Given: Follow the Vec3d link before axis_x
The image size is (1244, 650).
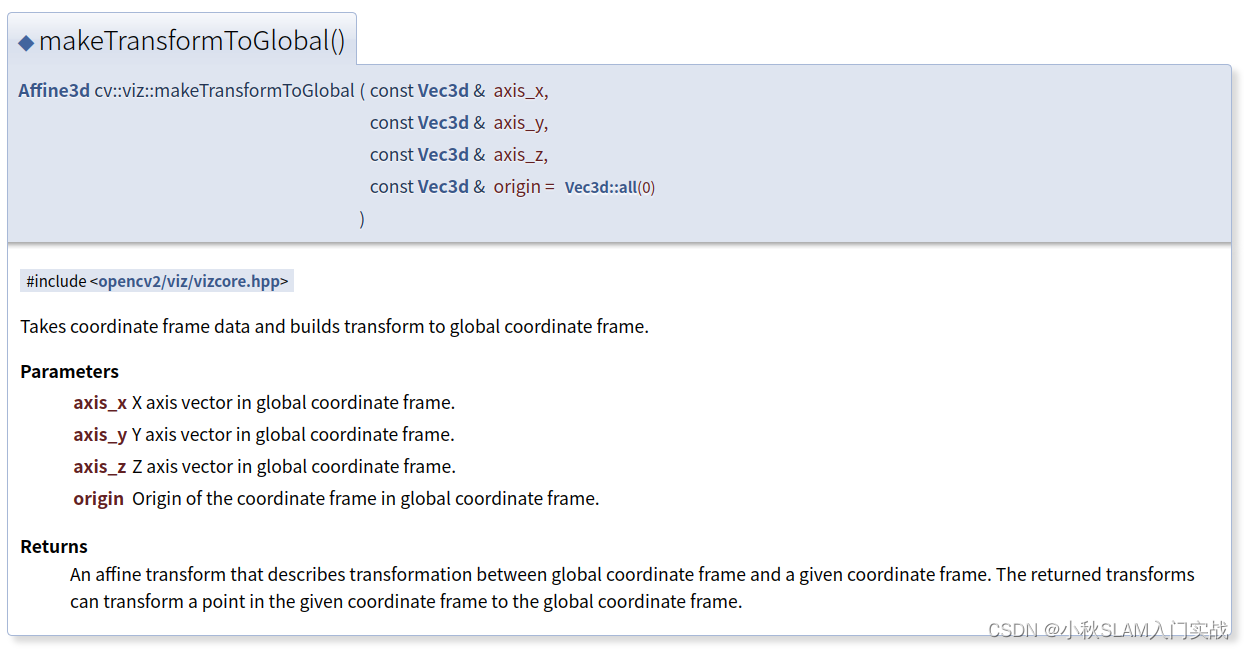Looking at the screenshot, I should [443, 90].
